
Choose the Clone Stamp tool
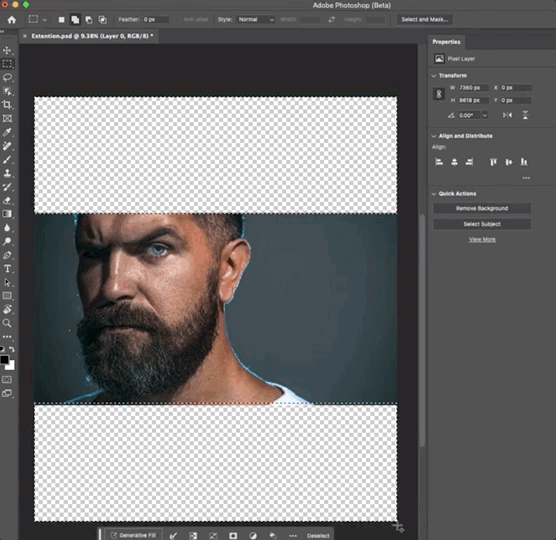[7, 173]
